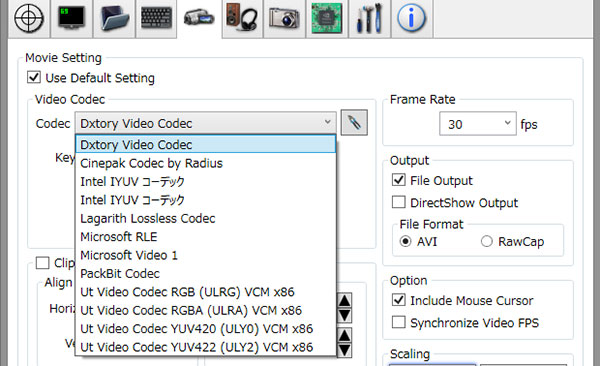
Task: Open the folder settings tab
Action: pos(114,18)
